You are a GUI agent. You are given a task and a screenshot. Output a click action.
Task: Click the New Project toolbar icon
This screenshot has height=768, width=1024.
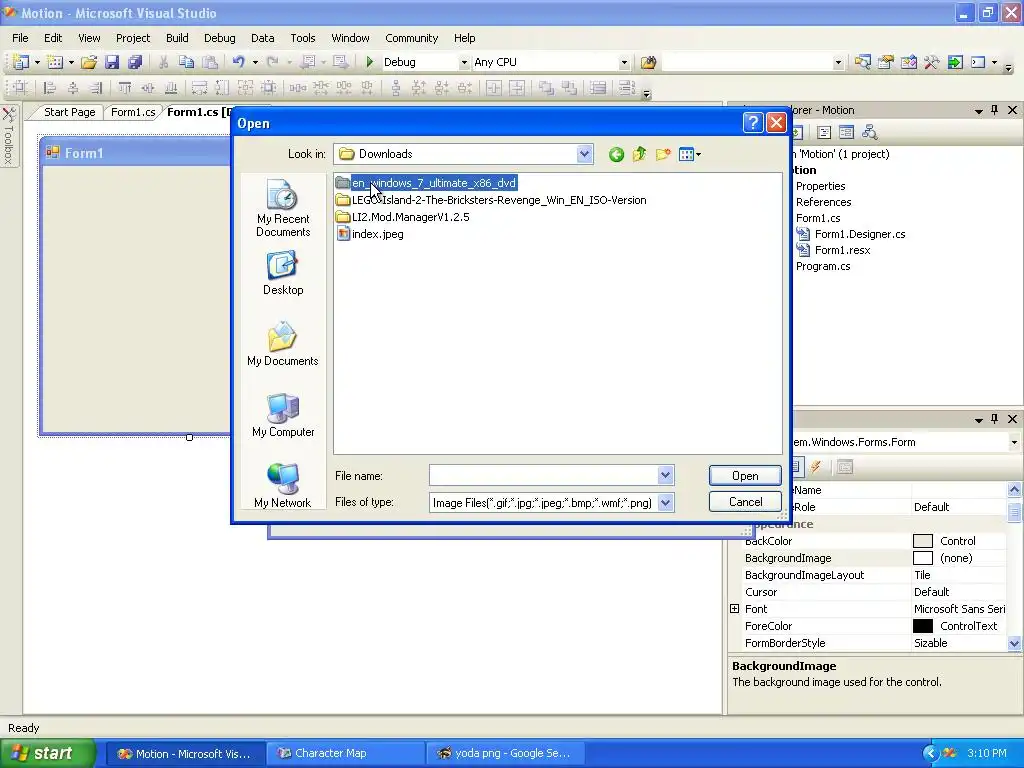(21, 62)
